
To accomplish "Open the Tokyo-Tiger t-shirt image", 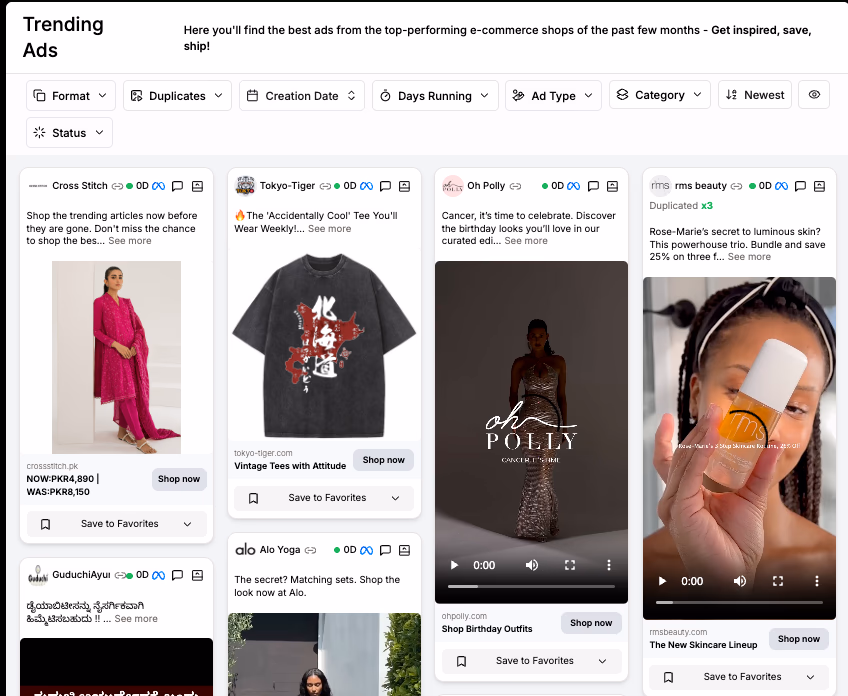I will pos(324,345).
